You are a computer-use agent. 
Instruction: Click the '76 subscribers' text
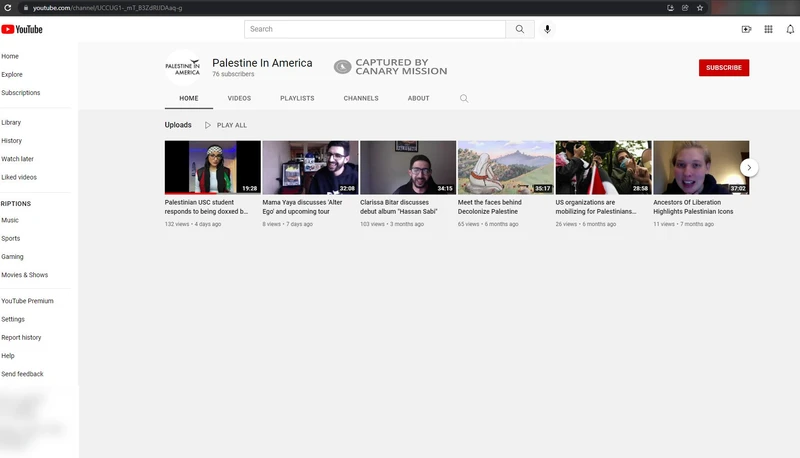(x=233, y=74)
